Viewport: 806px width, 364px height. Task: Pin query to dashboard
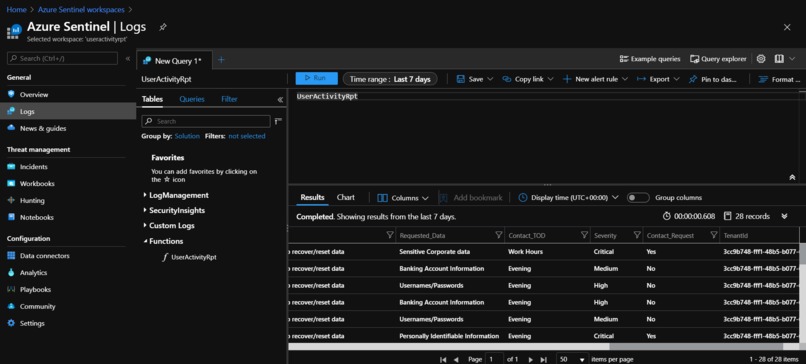tap(712, 79)
